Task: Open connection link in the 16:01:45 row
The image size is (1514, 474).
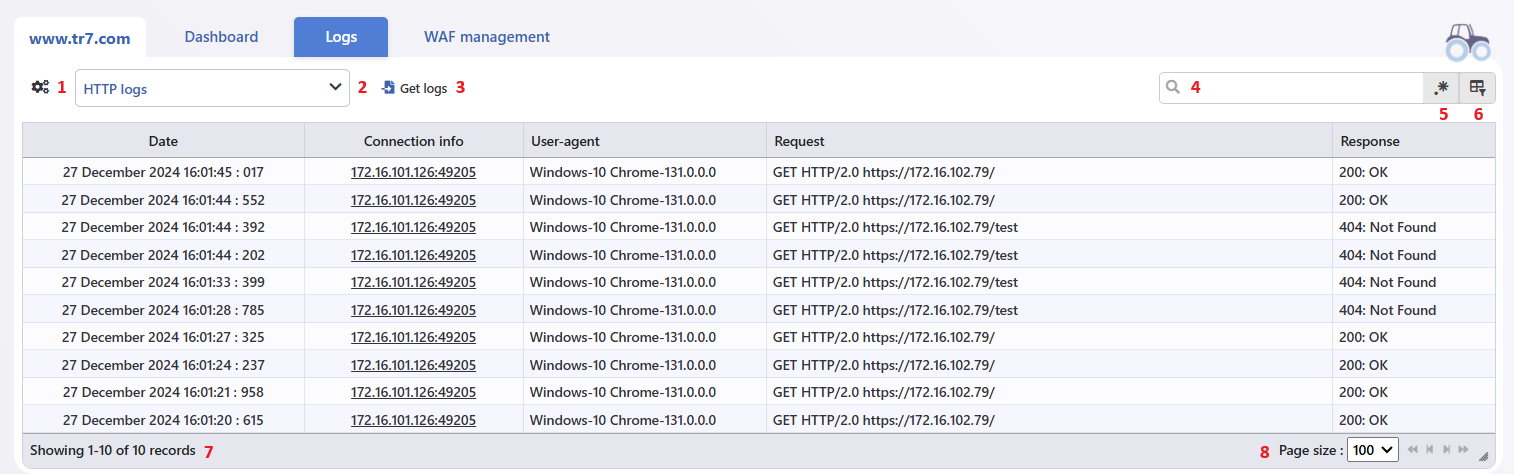Action: 413,172
